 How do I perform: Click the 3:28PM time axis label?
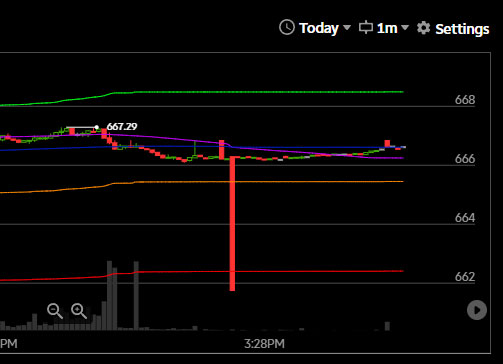point(264,344)
